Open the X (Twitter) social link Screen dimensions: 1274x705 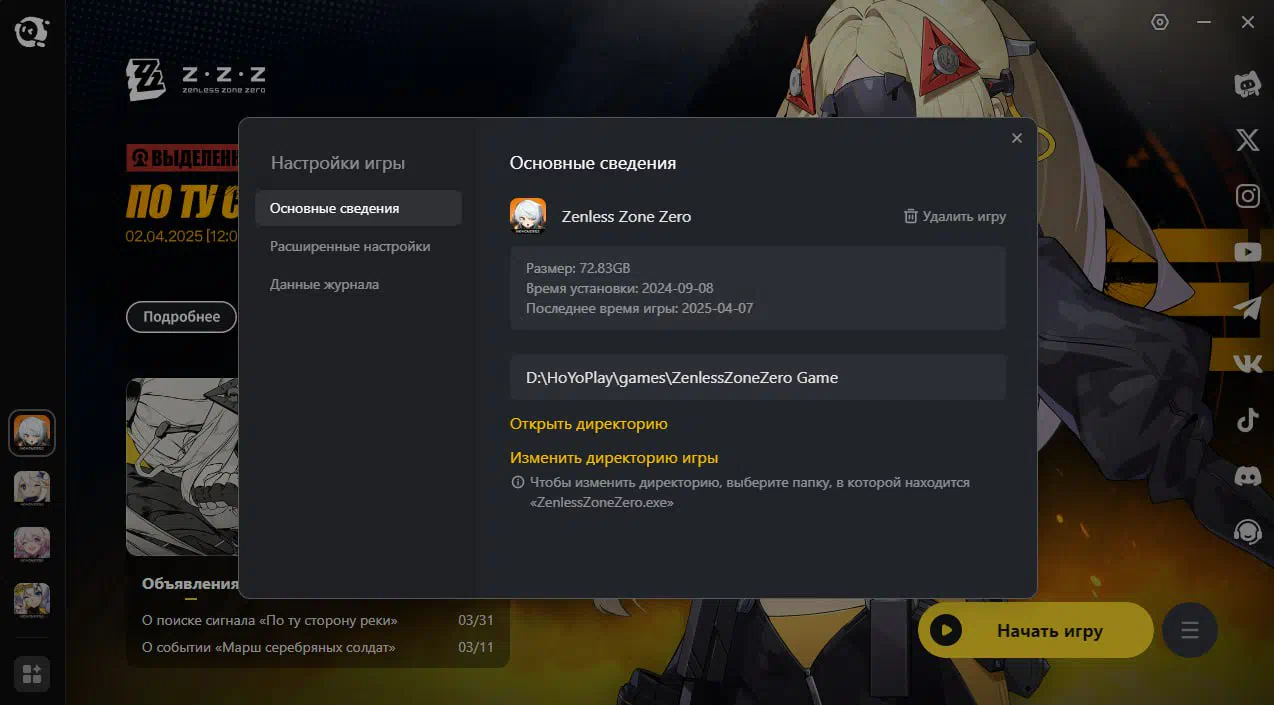pyautogui.click(x=1248, y=140)
